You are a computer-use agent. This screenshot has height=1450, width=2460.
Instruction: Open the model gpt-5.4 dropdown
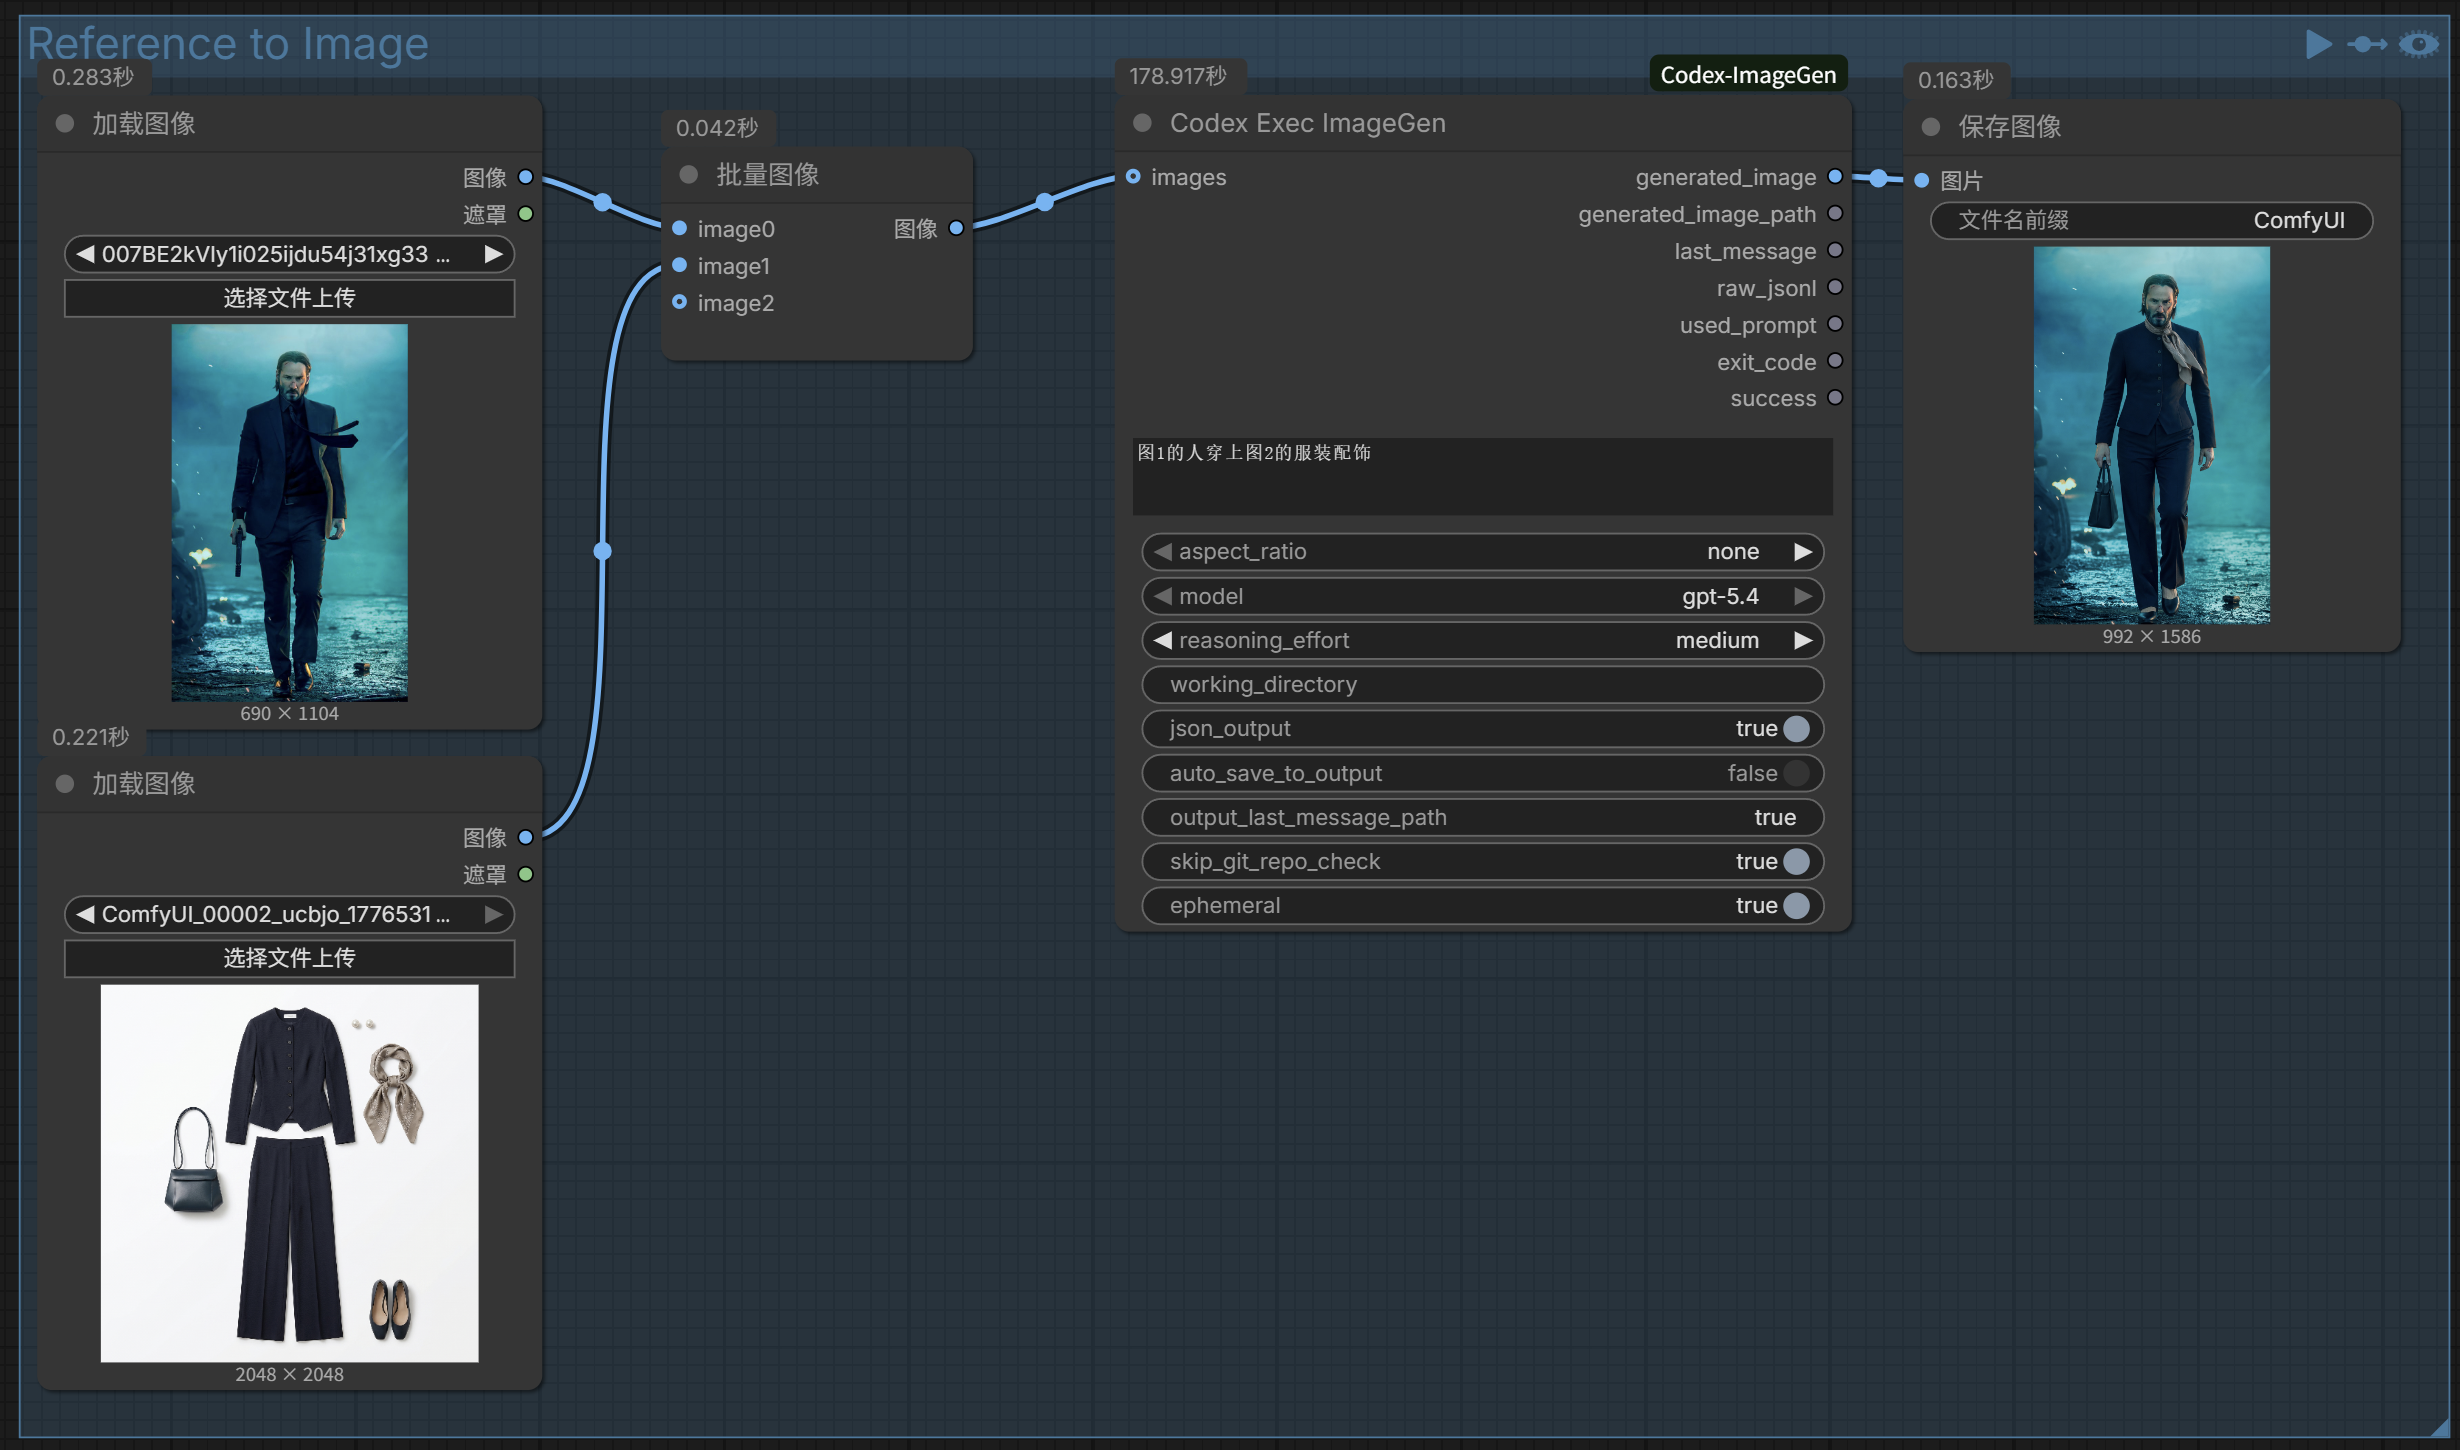pyautogui.click(x=1482, y=597)
